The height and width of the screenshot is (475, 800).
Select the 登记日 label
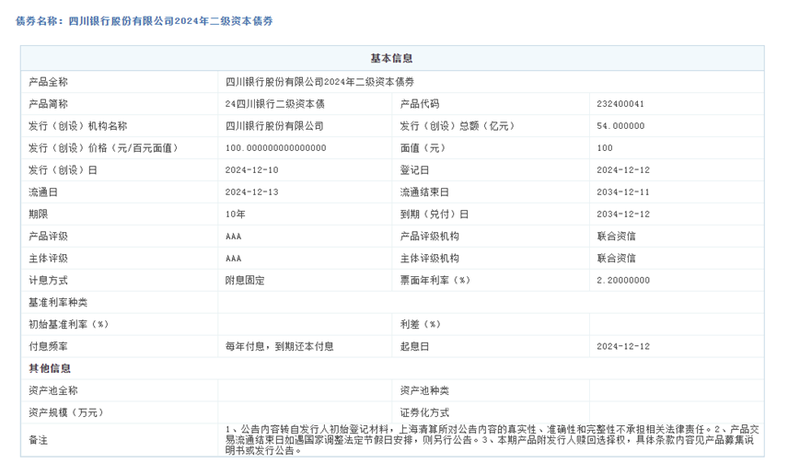415,170
